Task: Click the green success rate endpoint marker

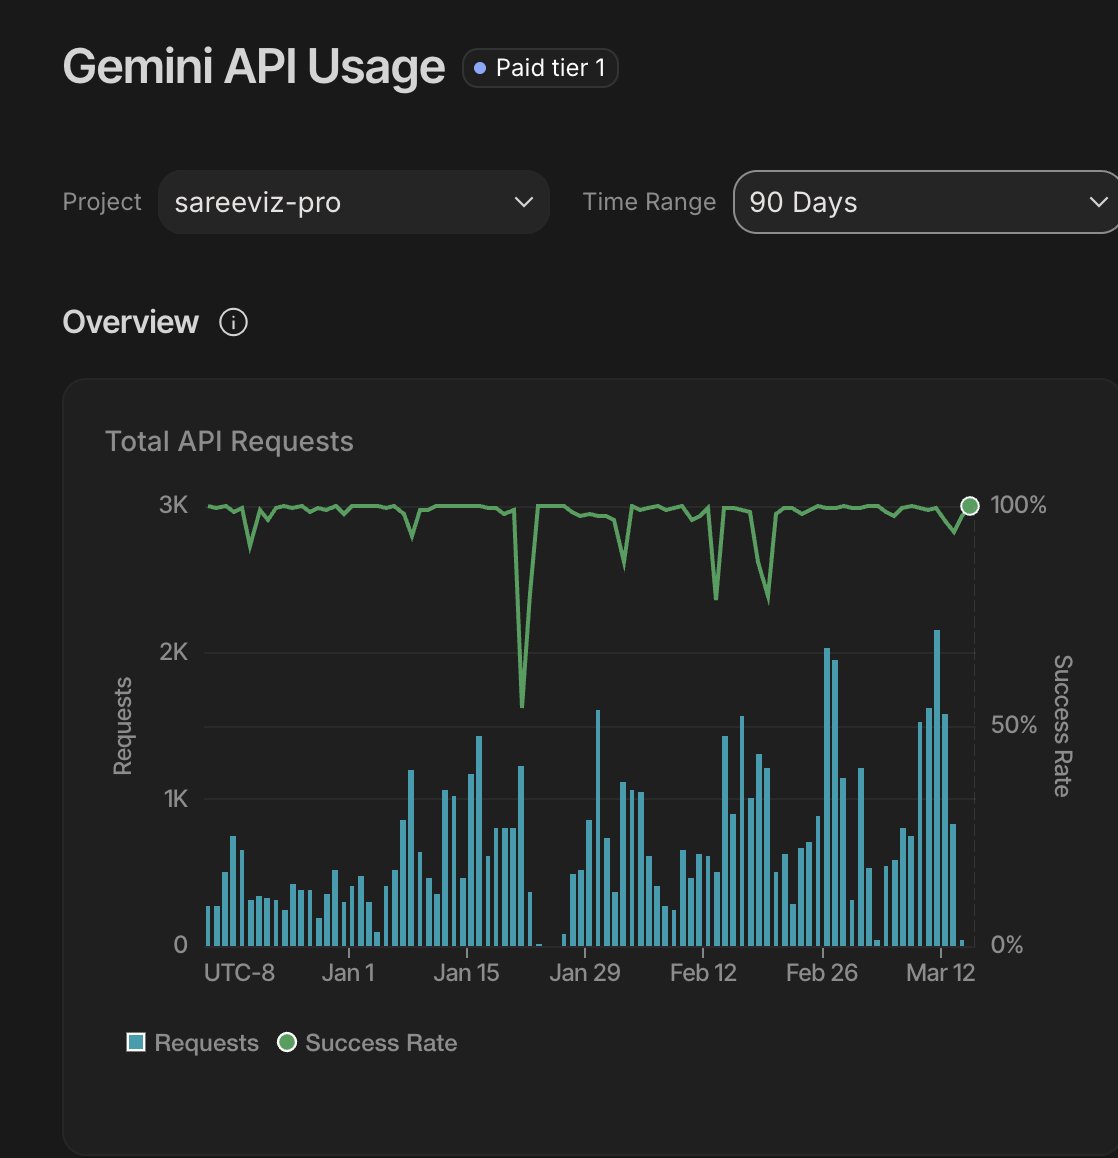Action: pos(970,506)
